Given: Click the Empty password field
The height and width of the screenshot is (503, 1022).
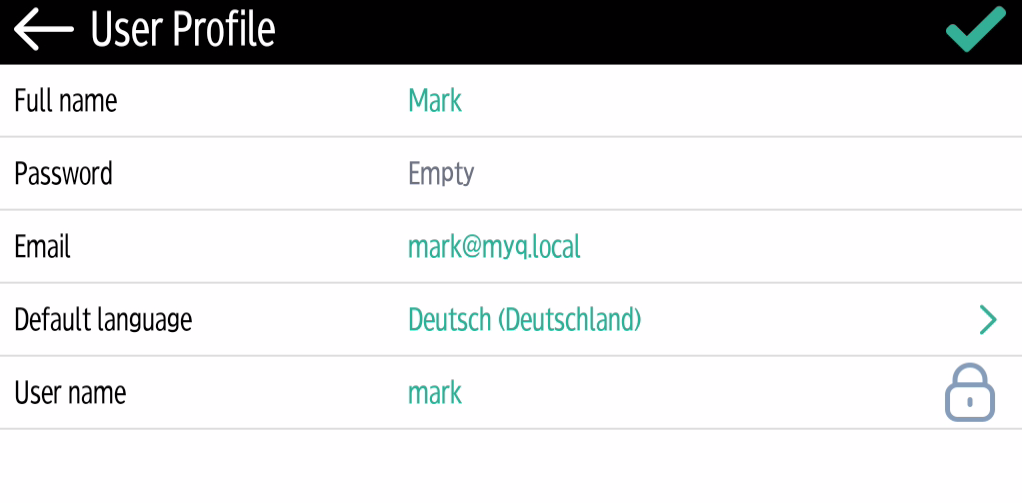Looking at the screenshot, I should (441, 174).
